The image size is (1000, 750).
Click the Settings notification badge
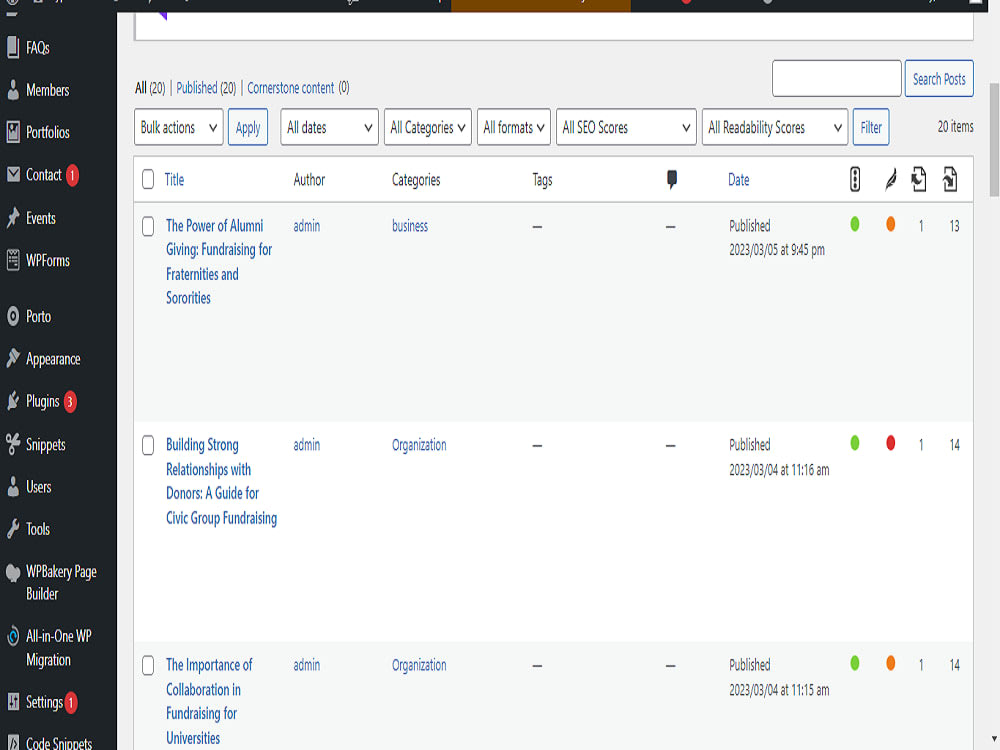71,703
